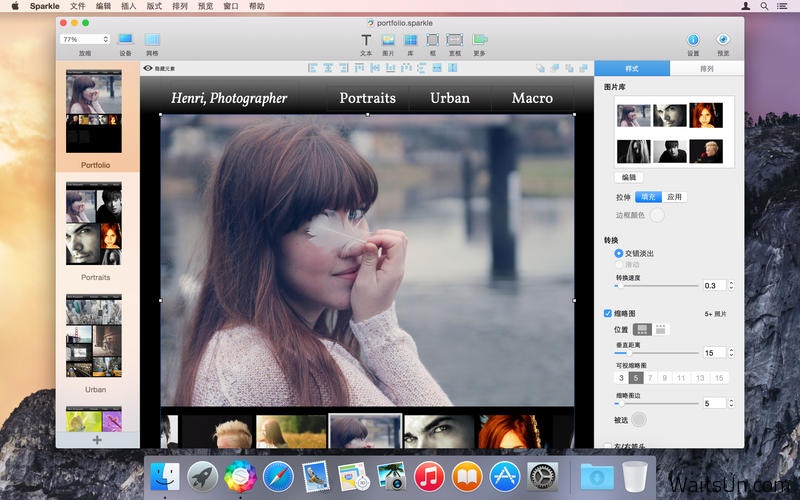Select first thumbnail 位置 layout option
The height and width of the screenshot is (500, 800).
pyautogui.click(x=642, y=330)
